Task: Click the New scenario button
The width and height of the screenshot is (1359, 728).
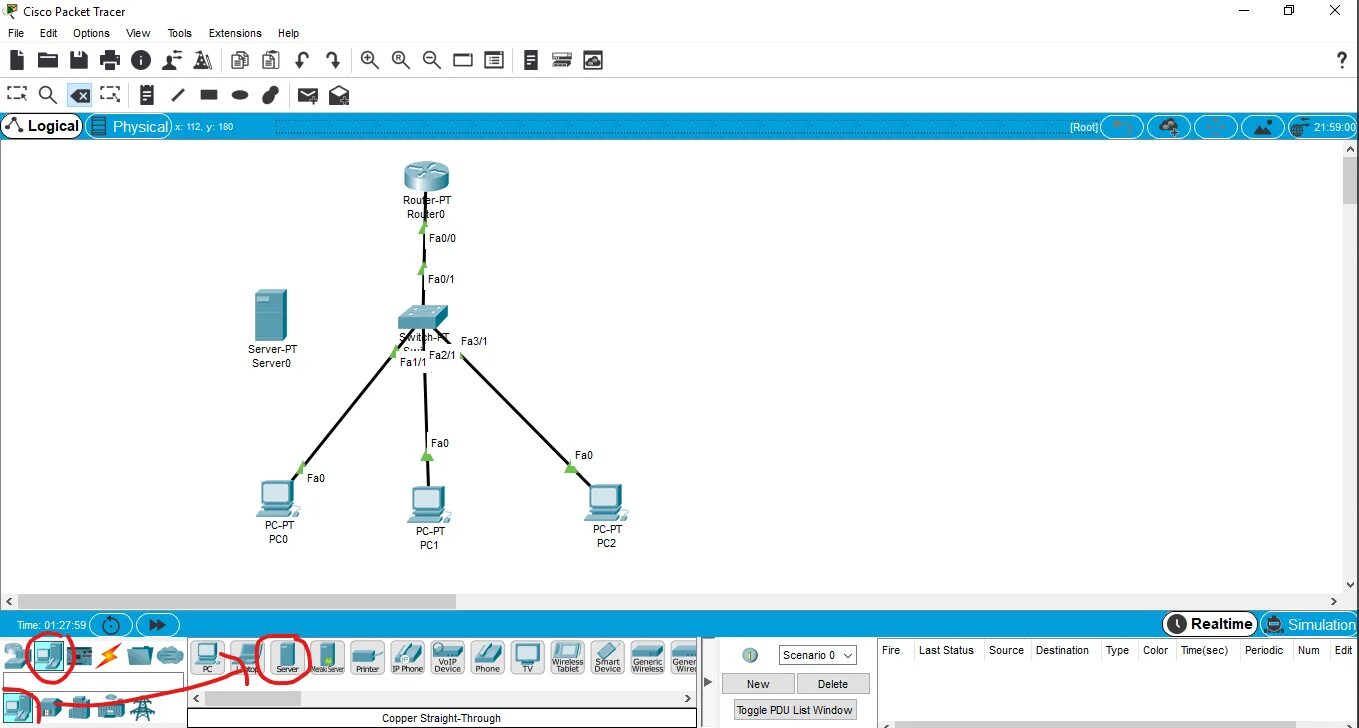Action: tap(758, 684)
